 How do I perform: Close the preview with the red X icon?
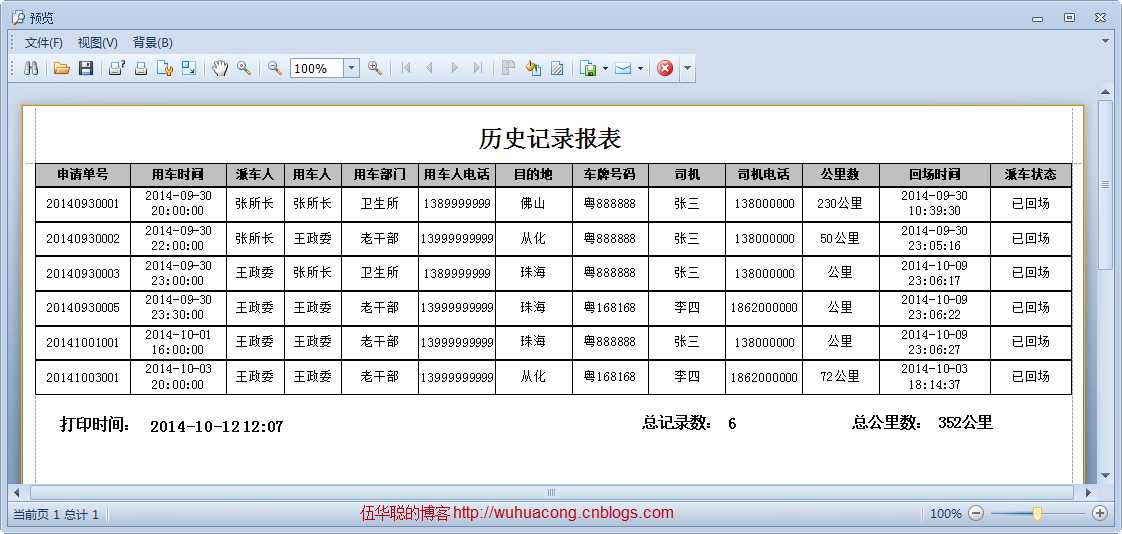point(665,69)
